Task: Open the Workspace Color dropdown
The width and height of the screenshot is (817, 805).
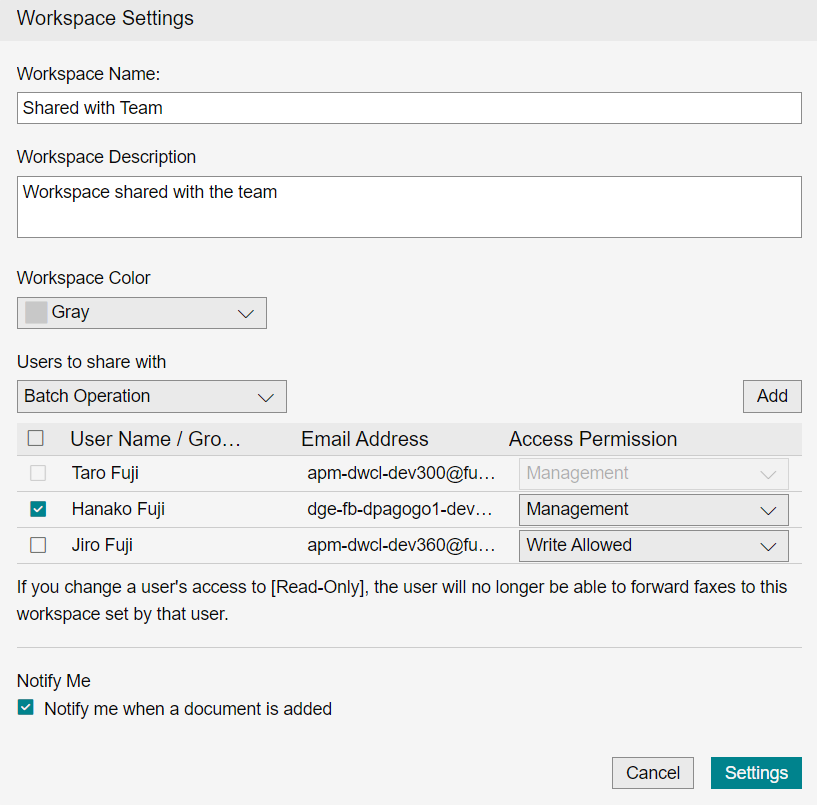Action: click(x=142, y=313)
